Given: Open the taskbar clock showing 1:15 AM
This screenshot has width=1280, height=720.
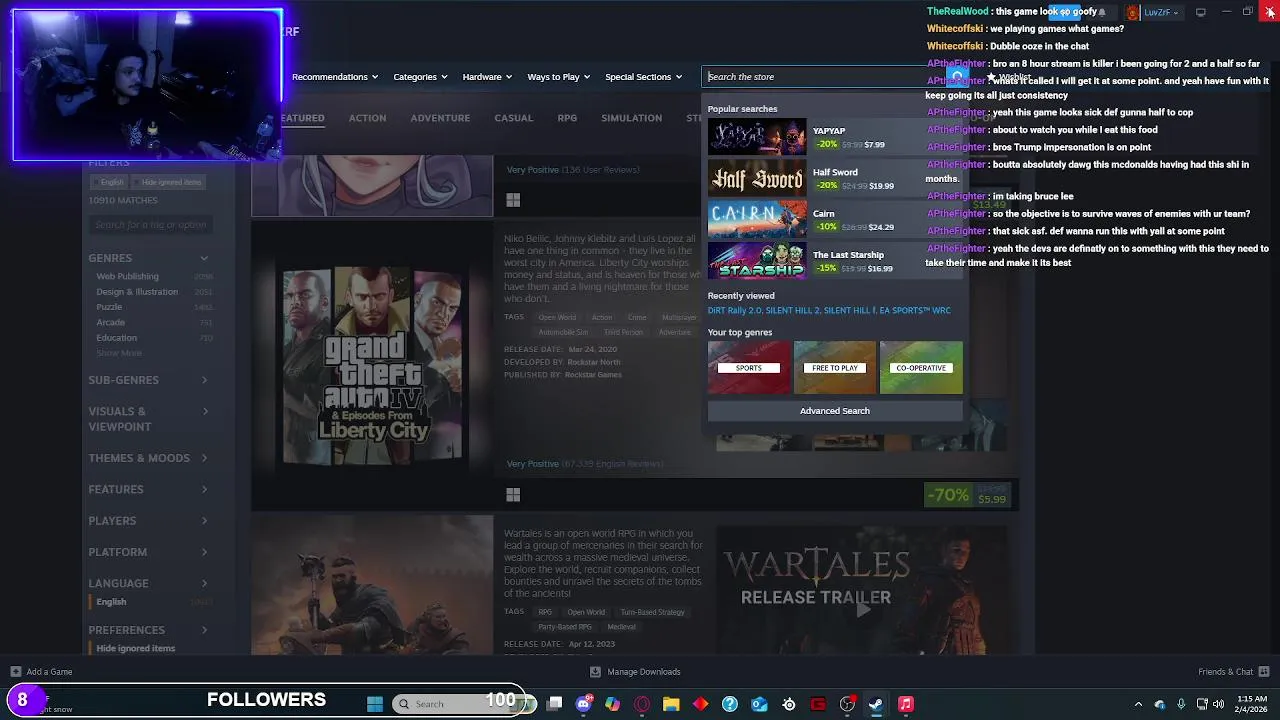Looking at the screenshot, I should (1252, 704).
